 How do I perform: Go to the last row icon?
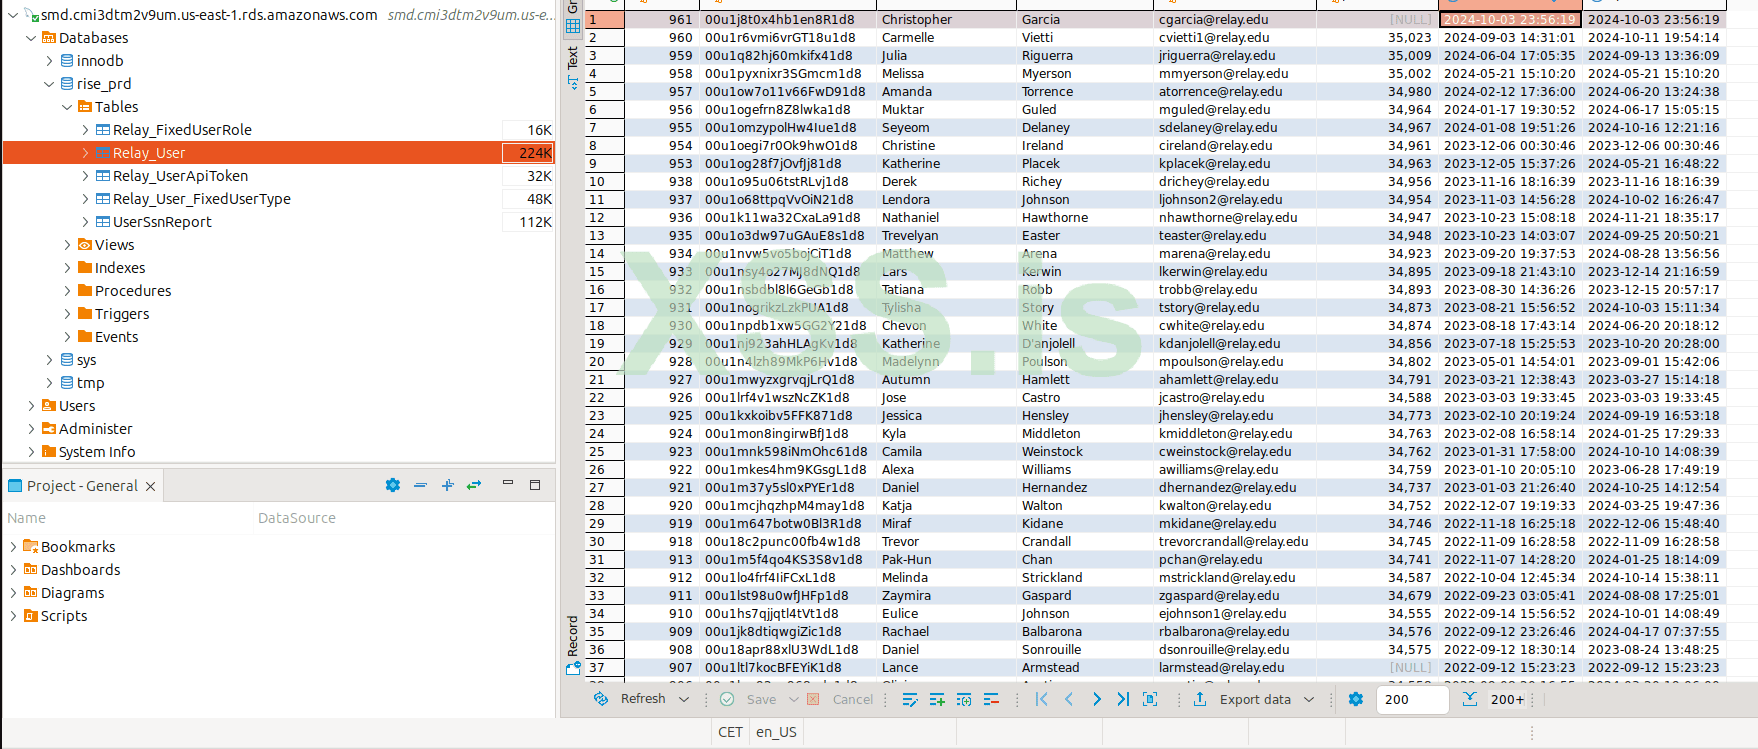click(1123, 699)
